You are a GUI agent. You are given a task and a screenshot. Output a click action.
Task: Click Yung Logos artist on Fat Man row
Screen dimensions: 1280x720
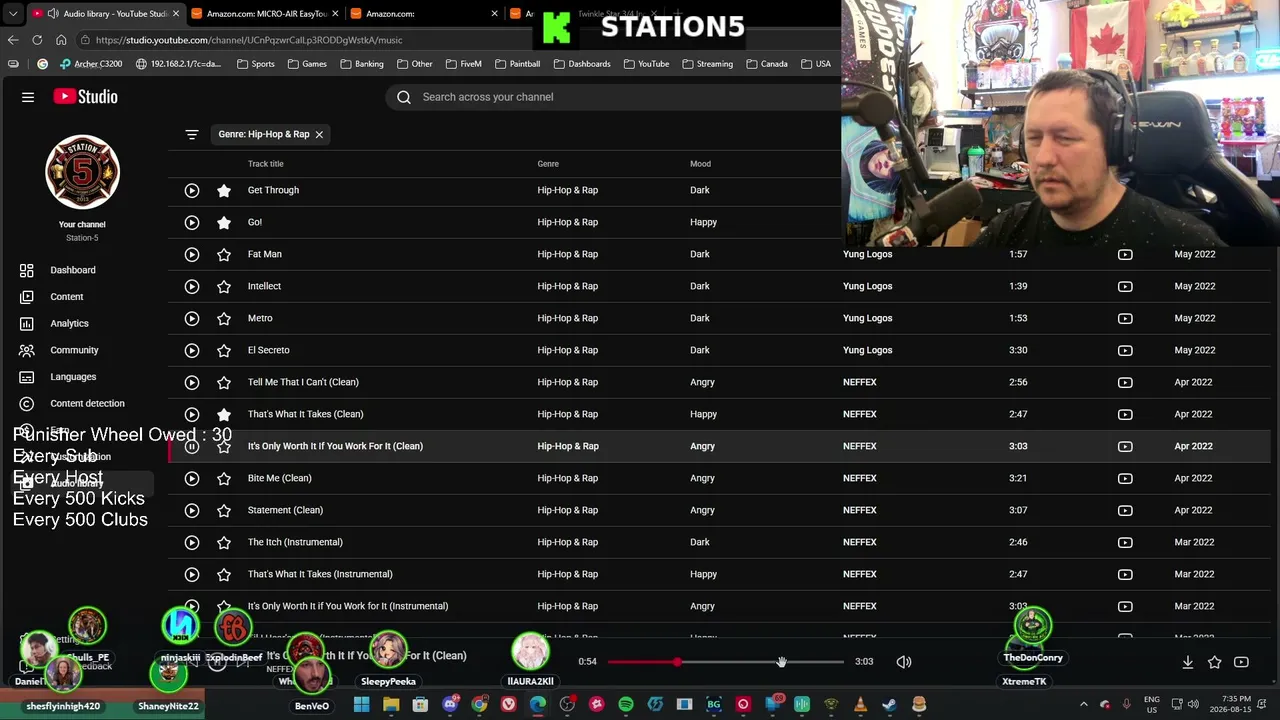click(x=867, y=254)
